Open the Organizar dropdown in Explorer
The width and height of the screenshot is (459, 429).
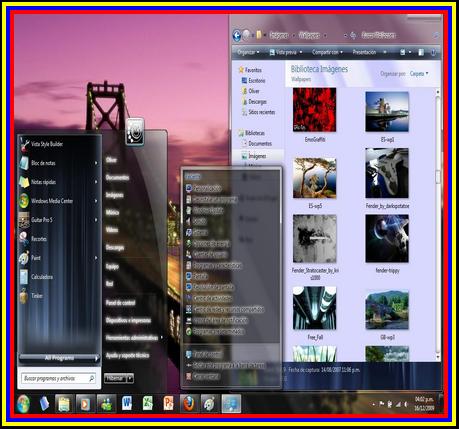(x=248, y=52)
